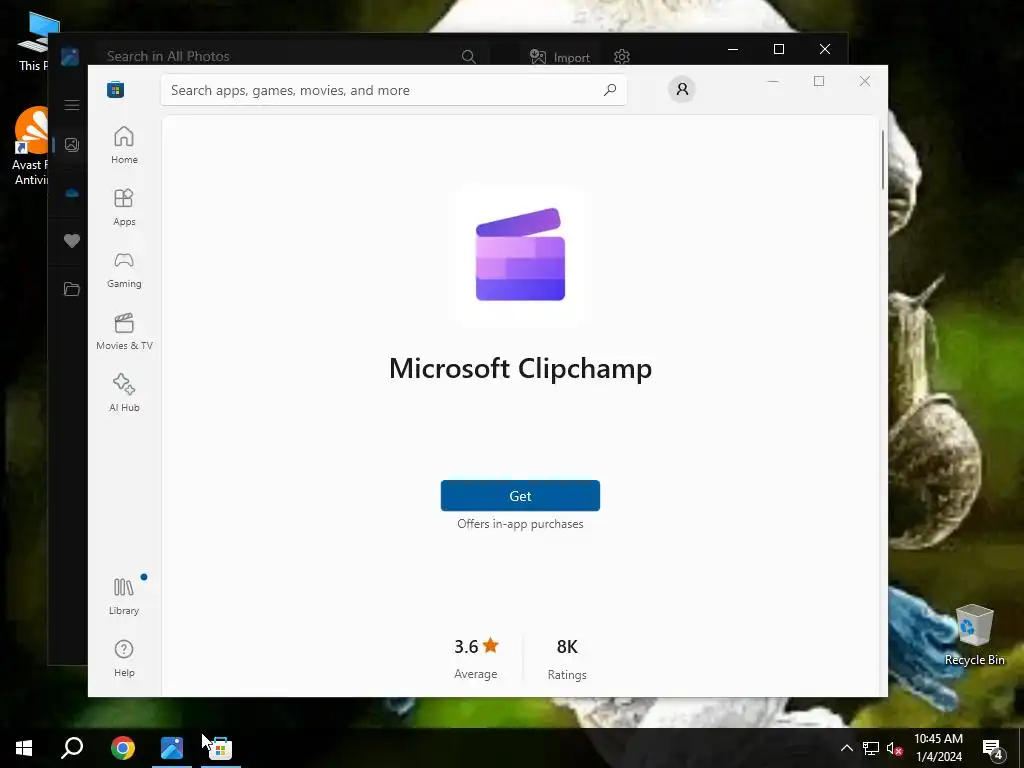Open Apps section in Store sidebar

click(x=124, y=207)
